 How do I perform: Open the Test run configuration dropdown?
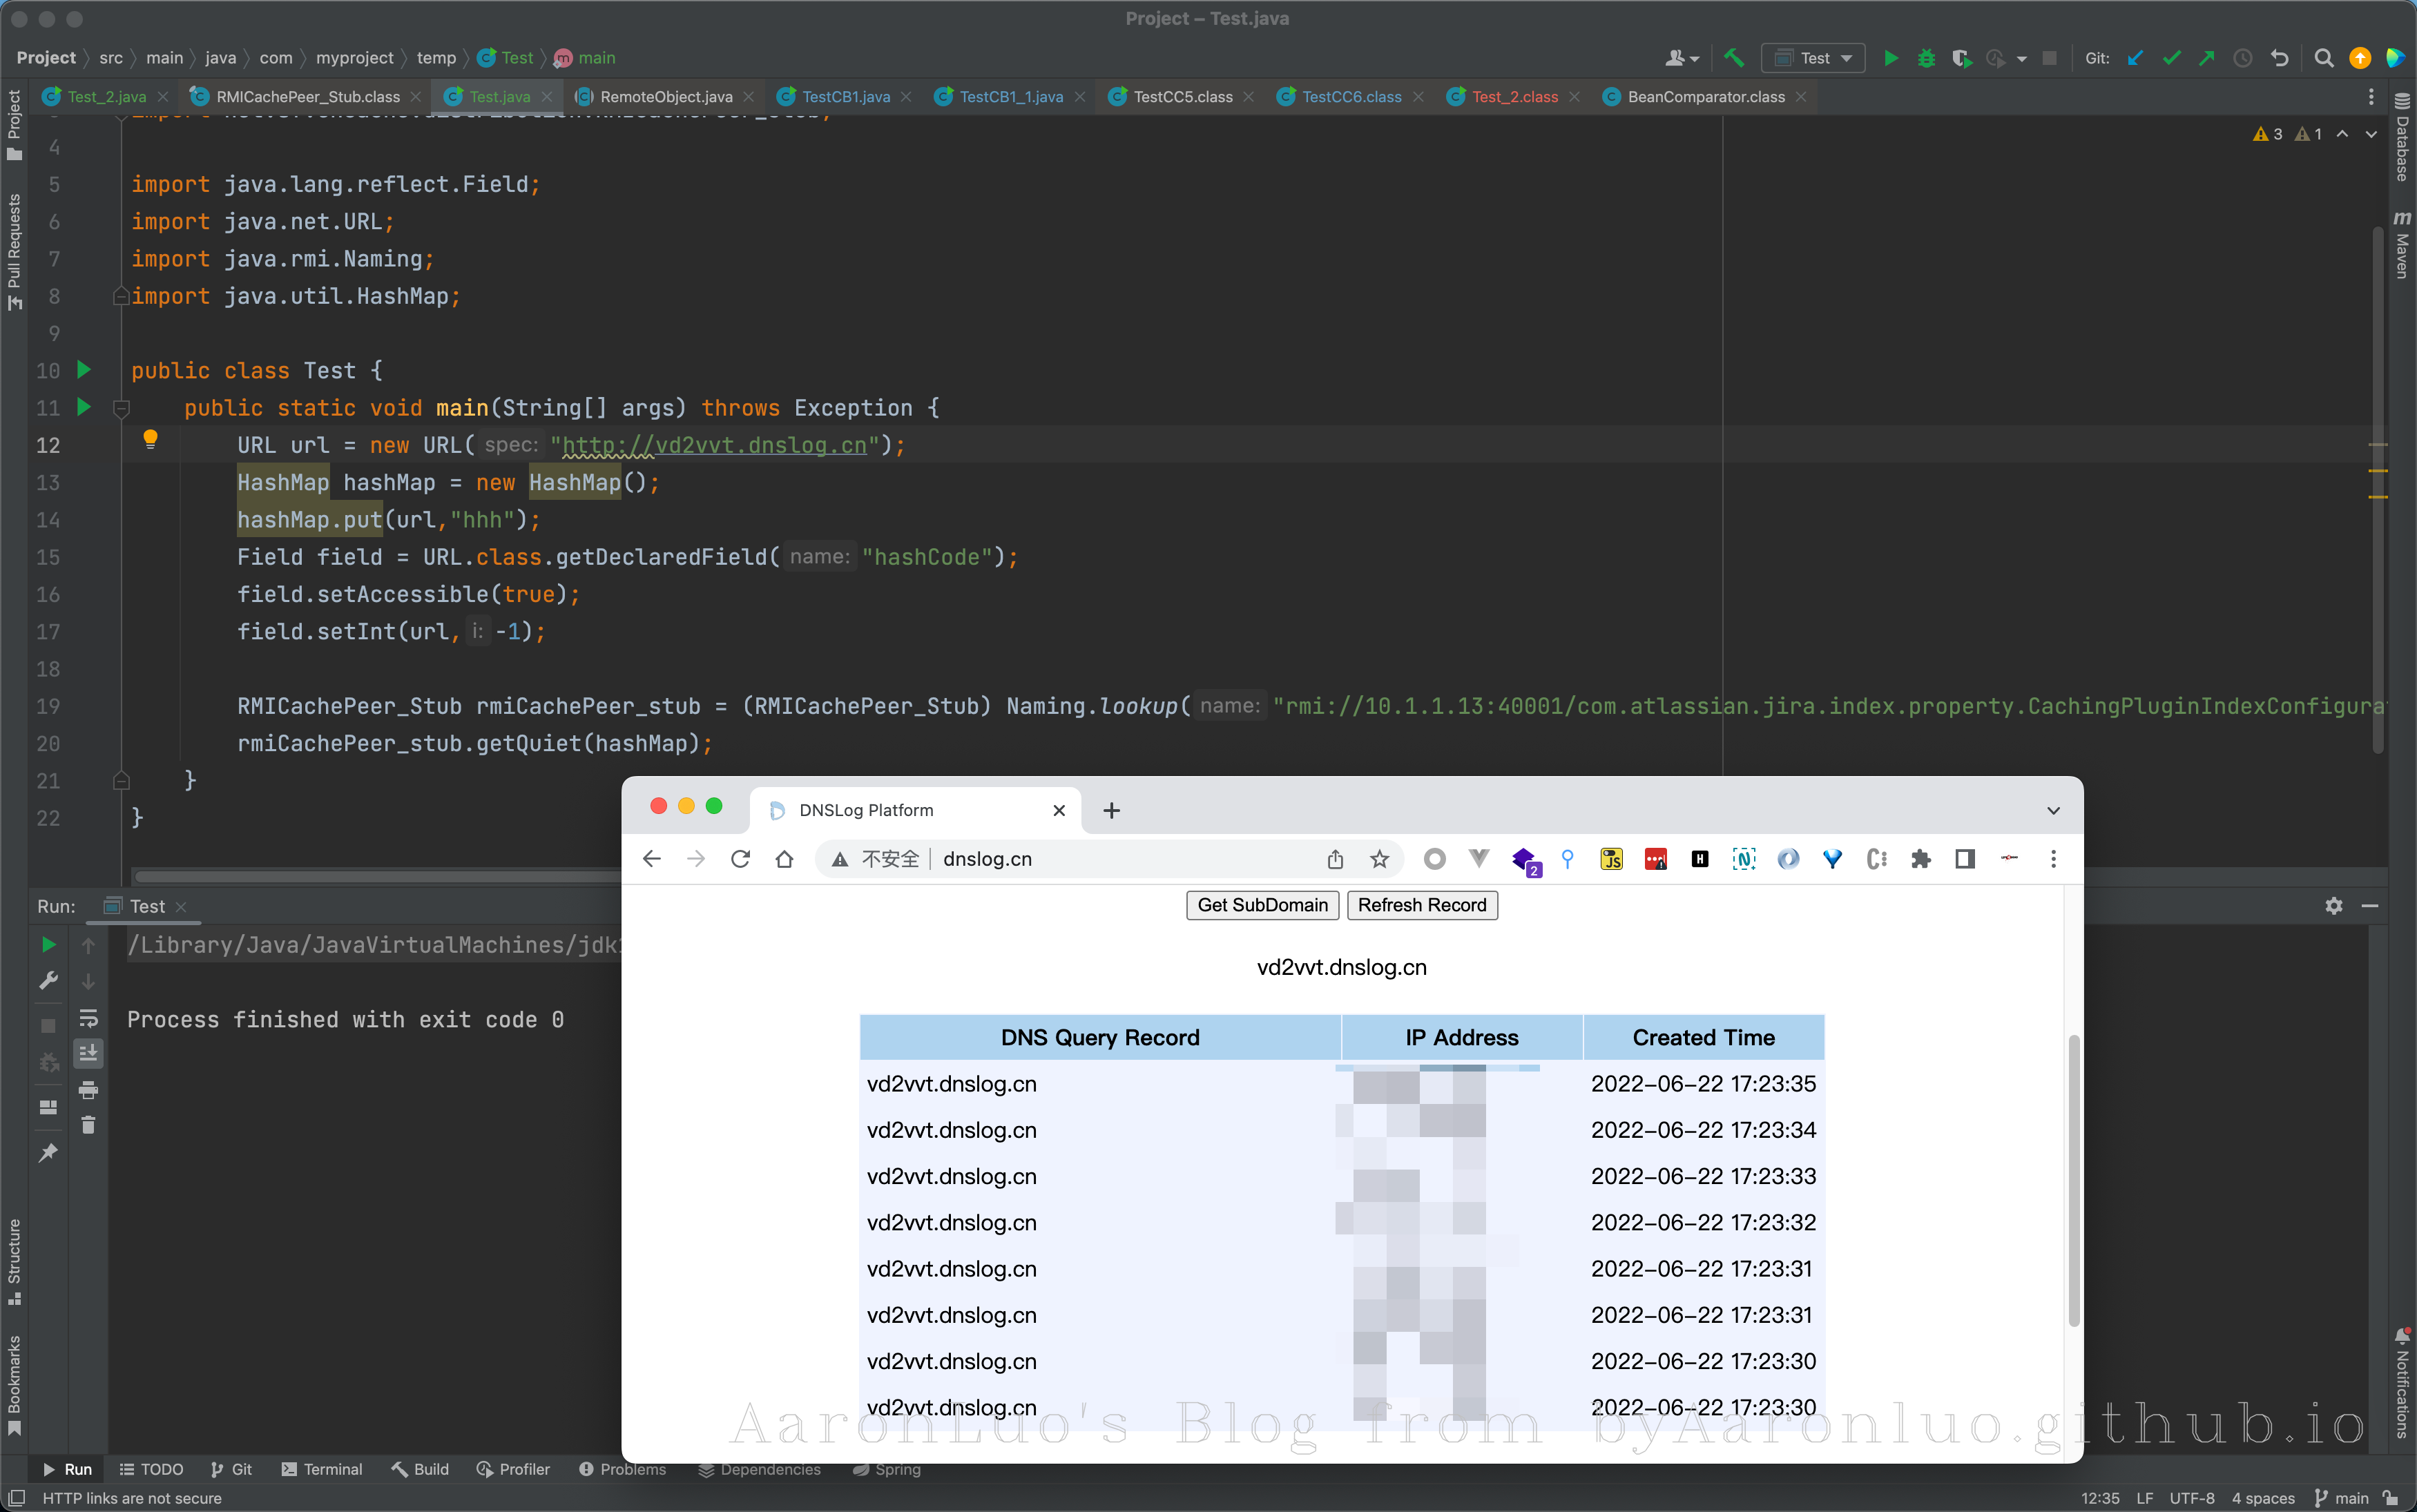tap(1813, 58)
